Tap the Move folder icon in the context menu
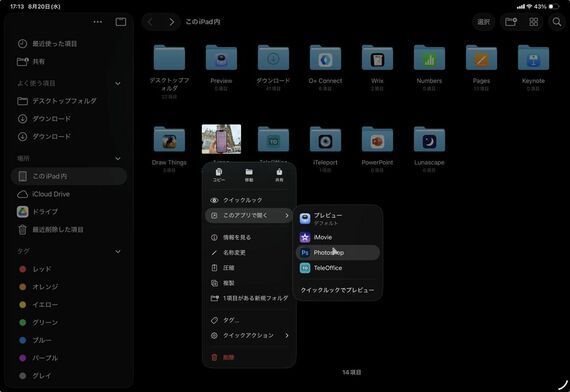Viewport: 570px width, 392px height. pyautogui.click(x=249, y=175)
